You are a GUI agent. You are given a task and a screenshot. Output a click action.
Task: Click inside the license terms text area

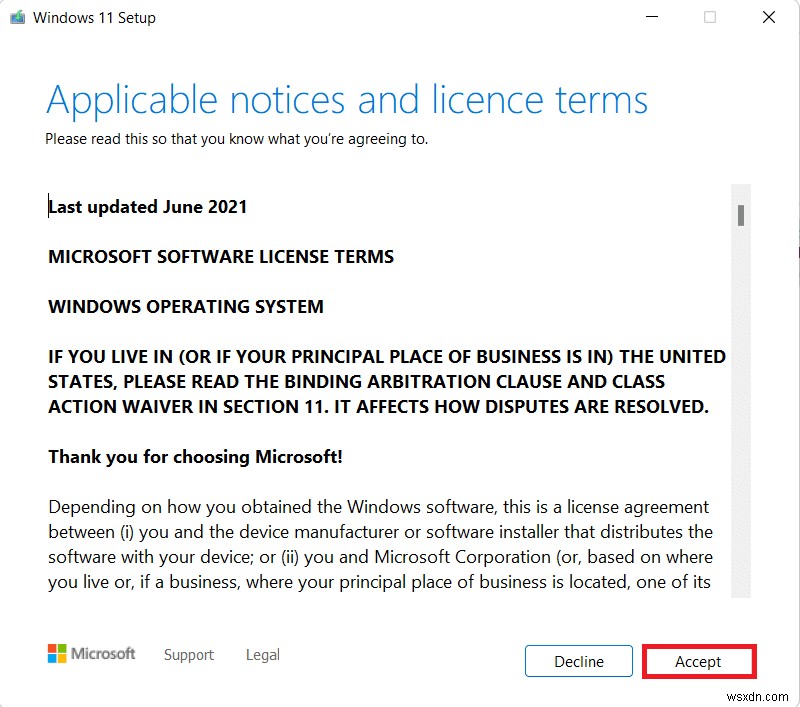(x=390, y=400)
